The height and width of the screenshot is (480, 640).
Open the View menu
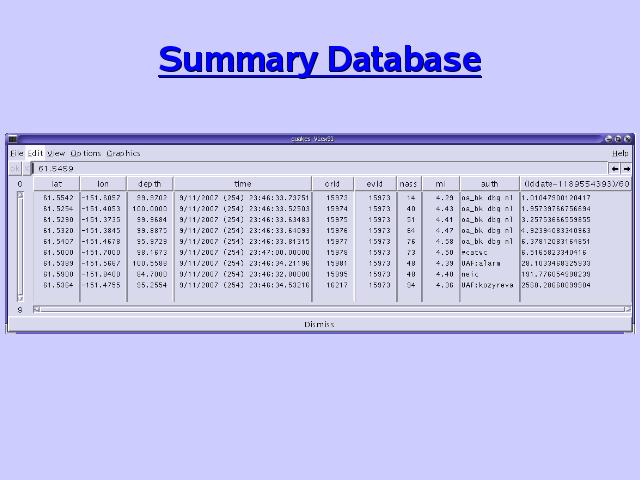tap(56, 153)
